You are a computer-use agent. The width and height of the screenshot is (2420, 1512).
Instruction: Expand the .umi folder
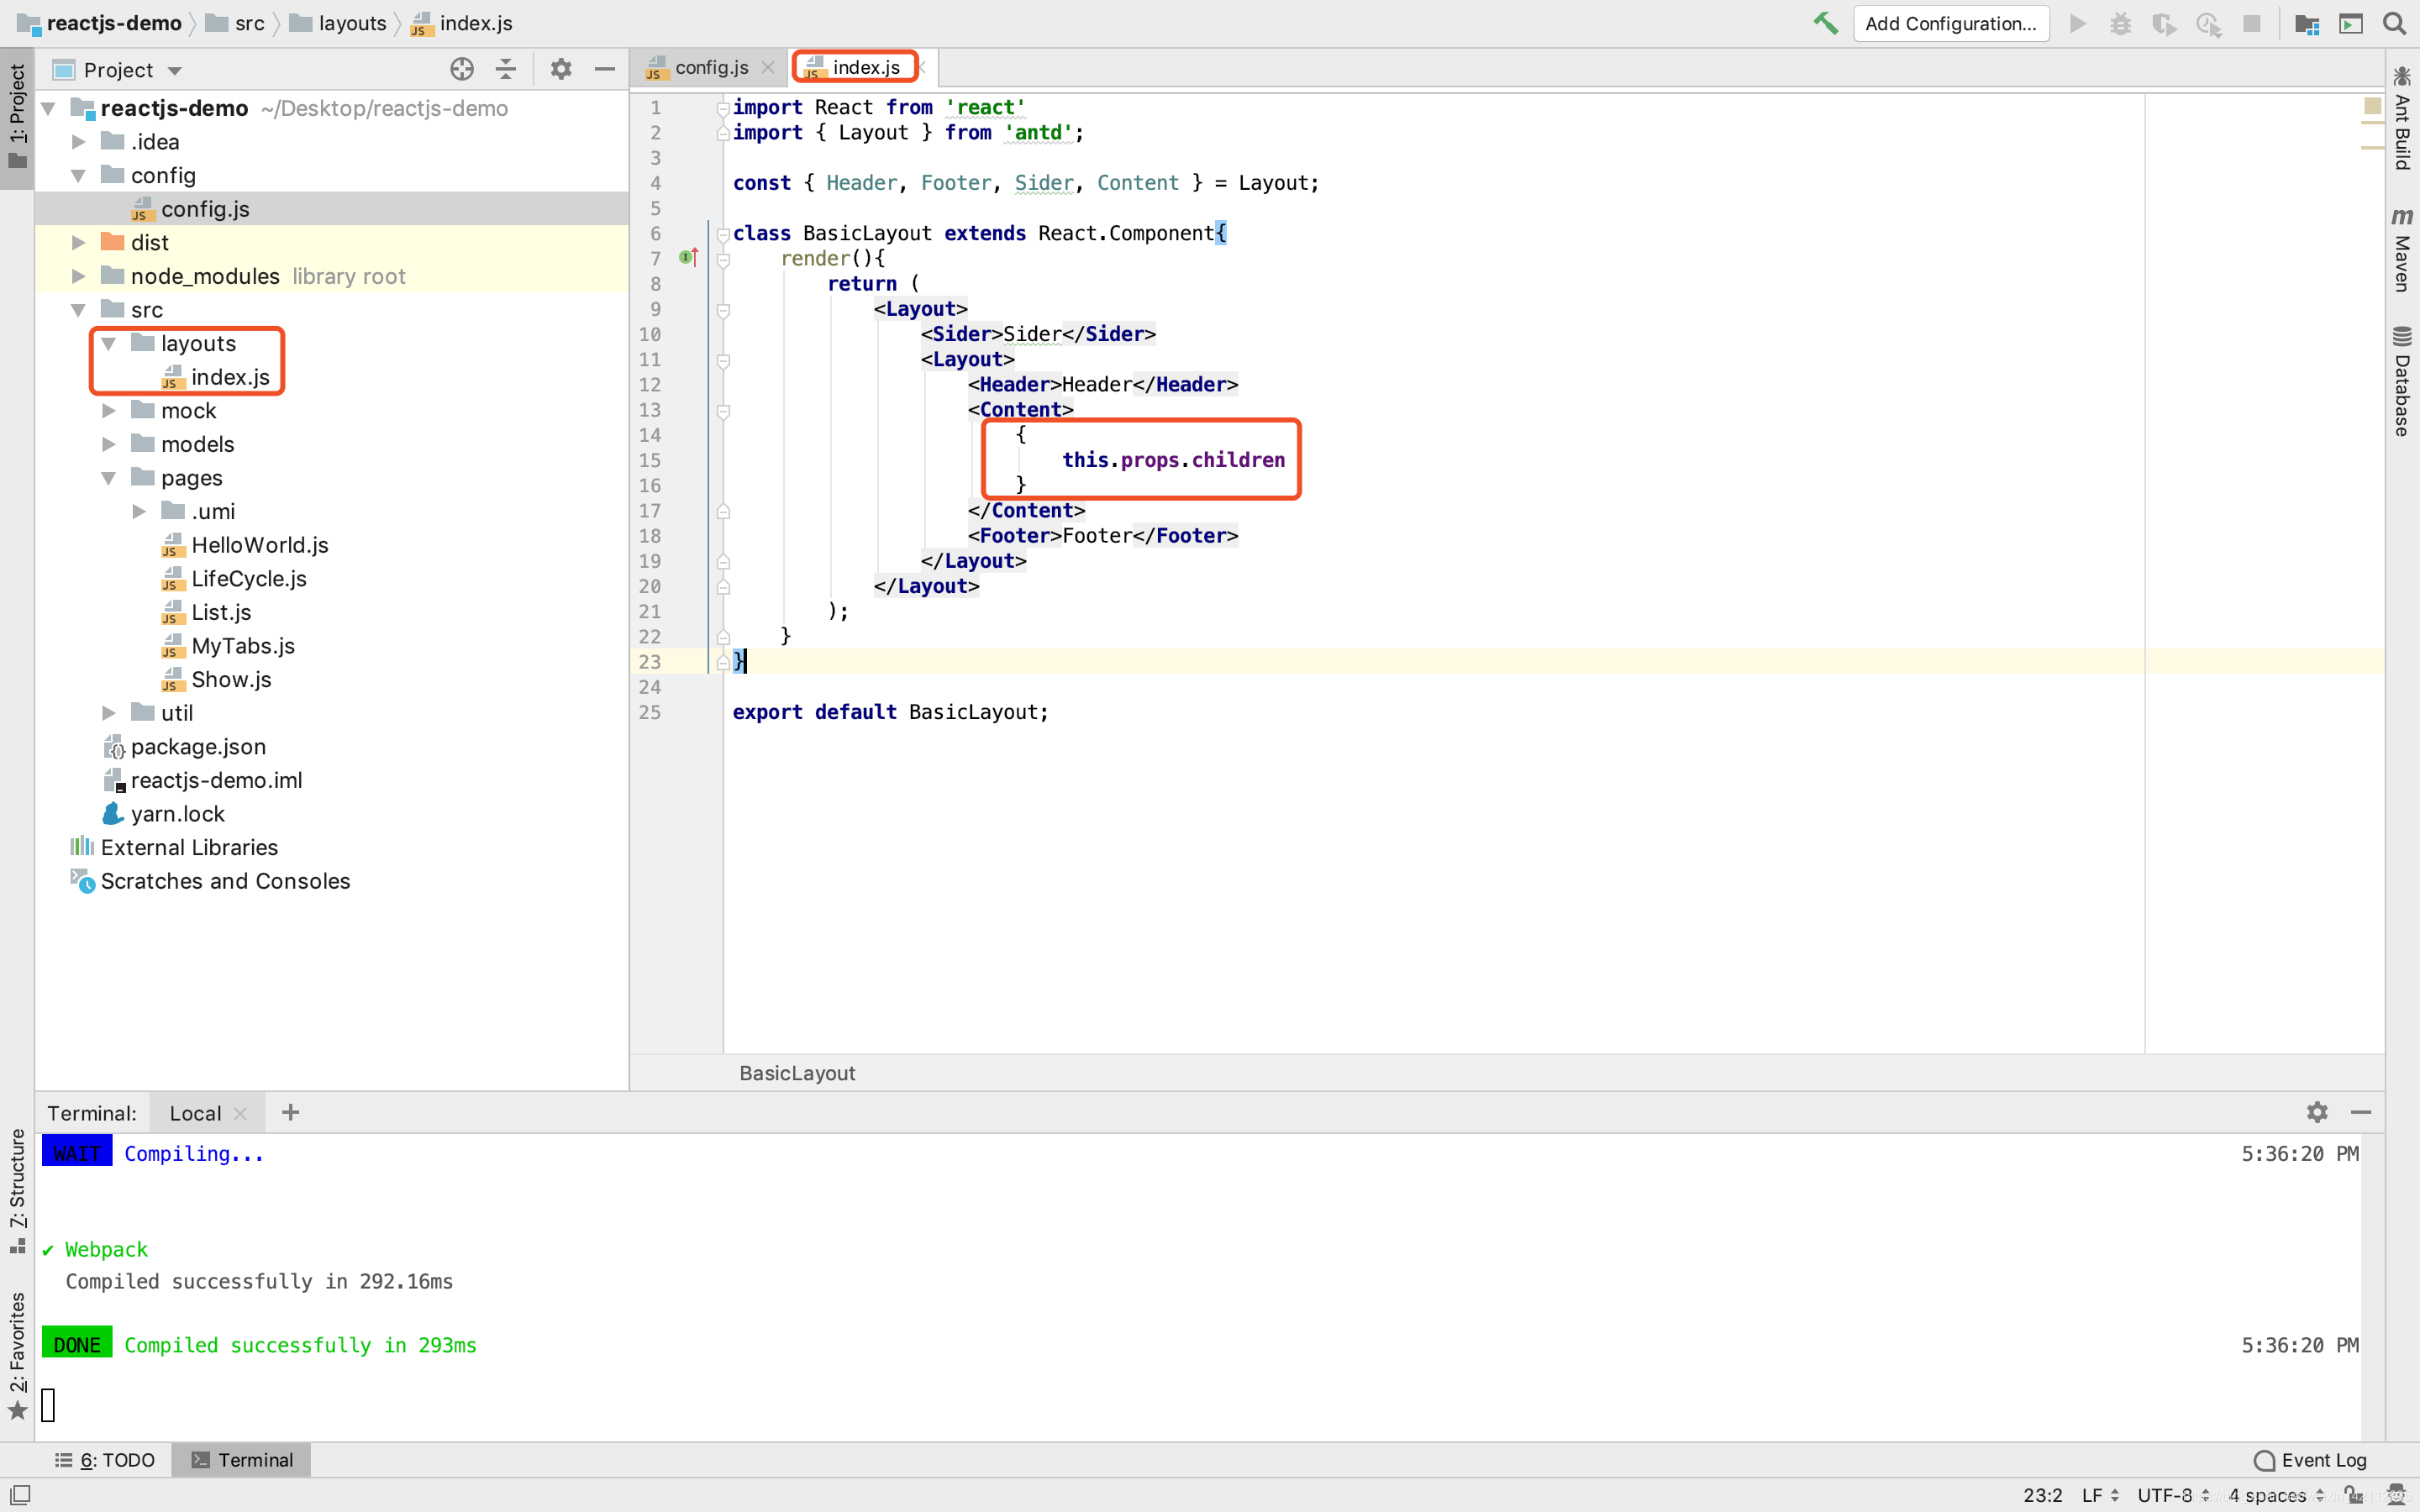pyautogui.click(x=139, y=512)
